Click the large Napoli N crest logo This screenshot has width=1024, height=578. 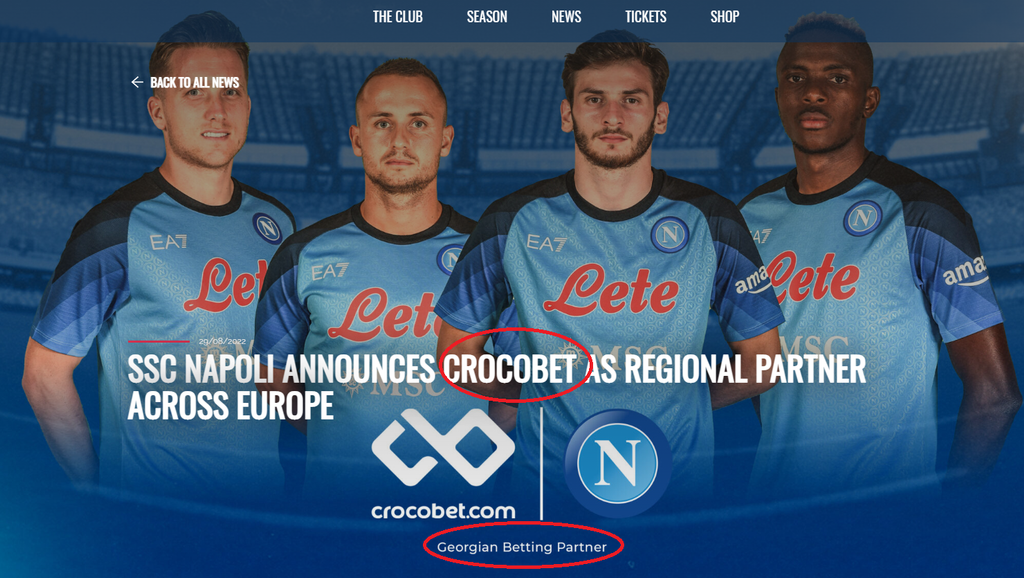(618, 463)
